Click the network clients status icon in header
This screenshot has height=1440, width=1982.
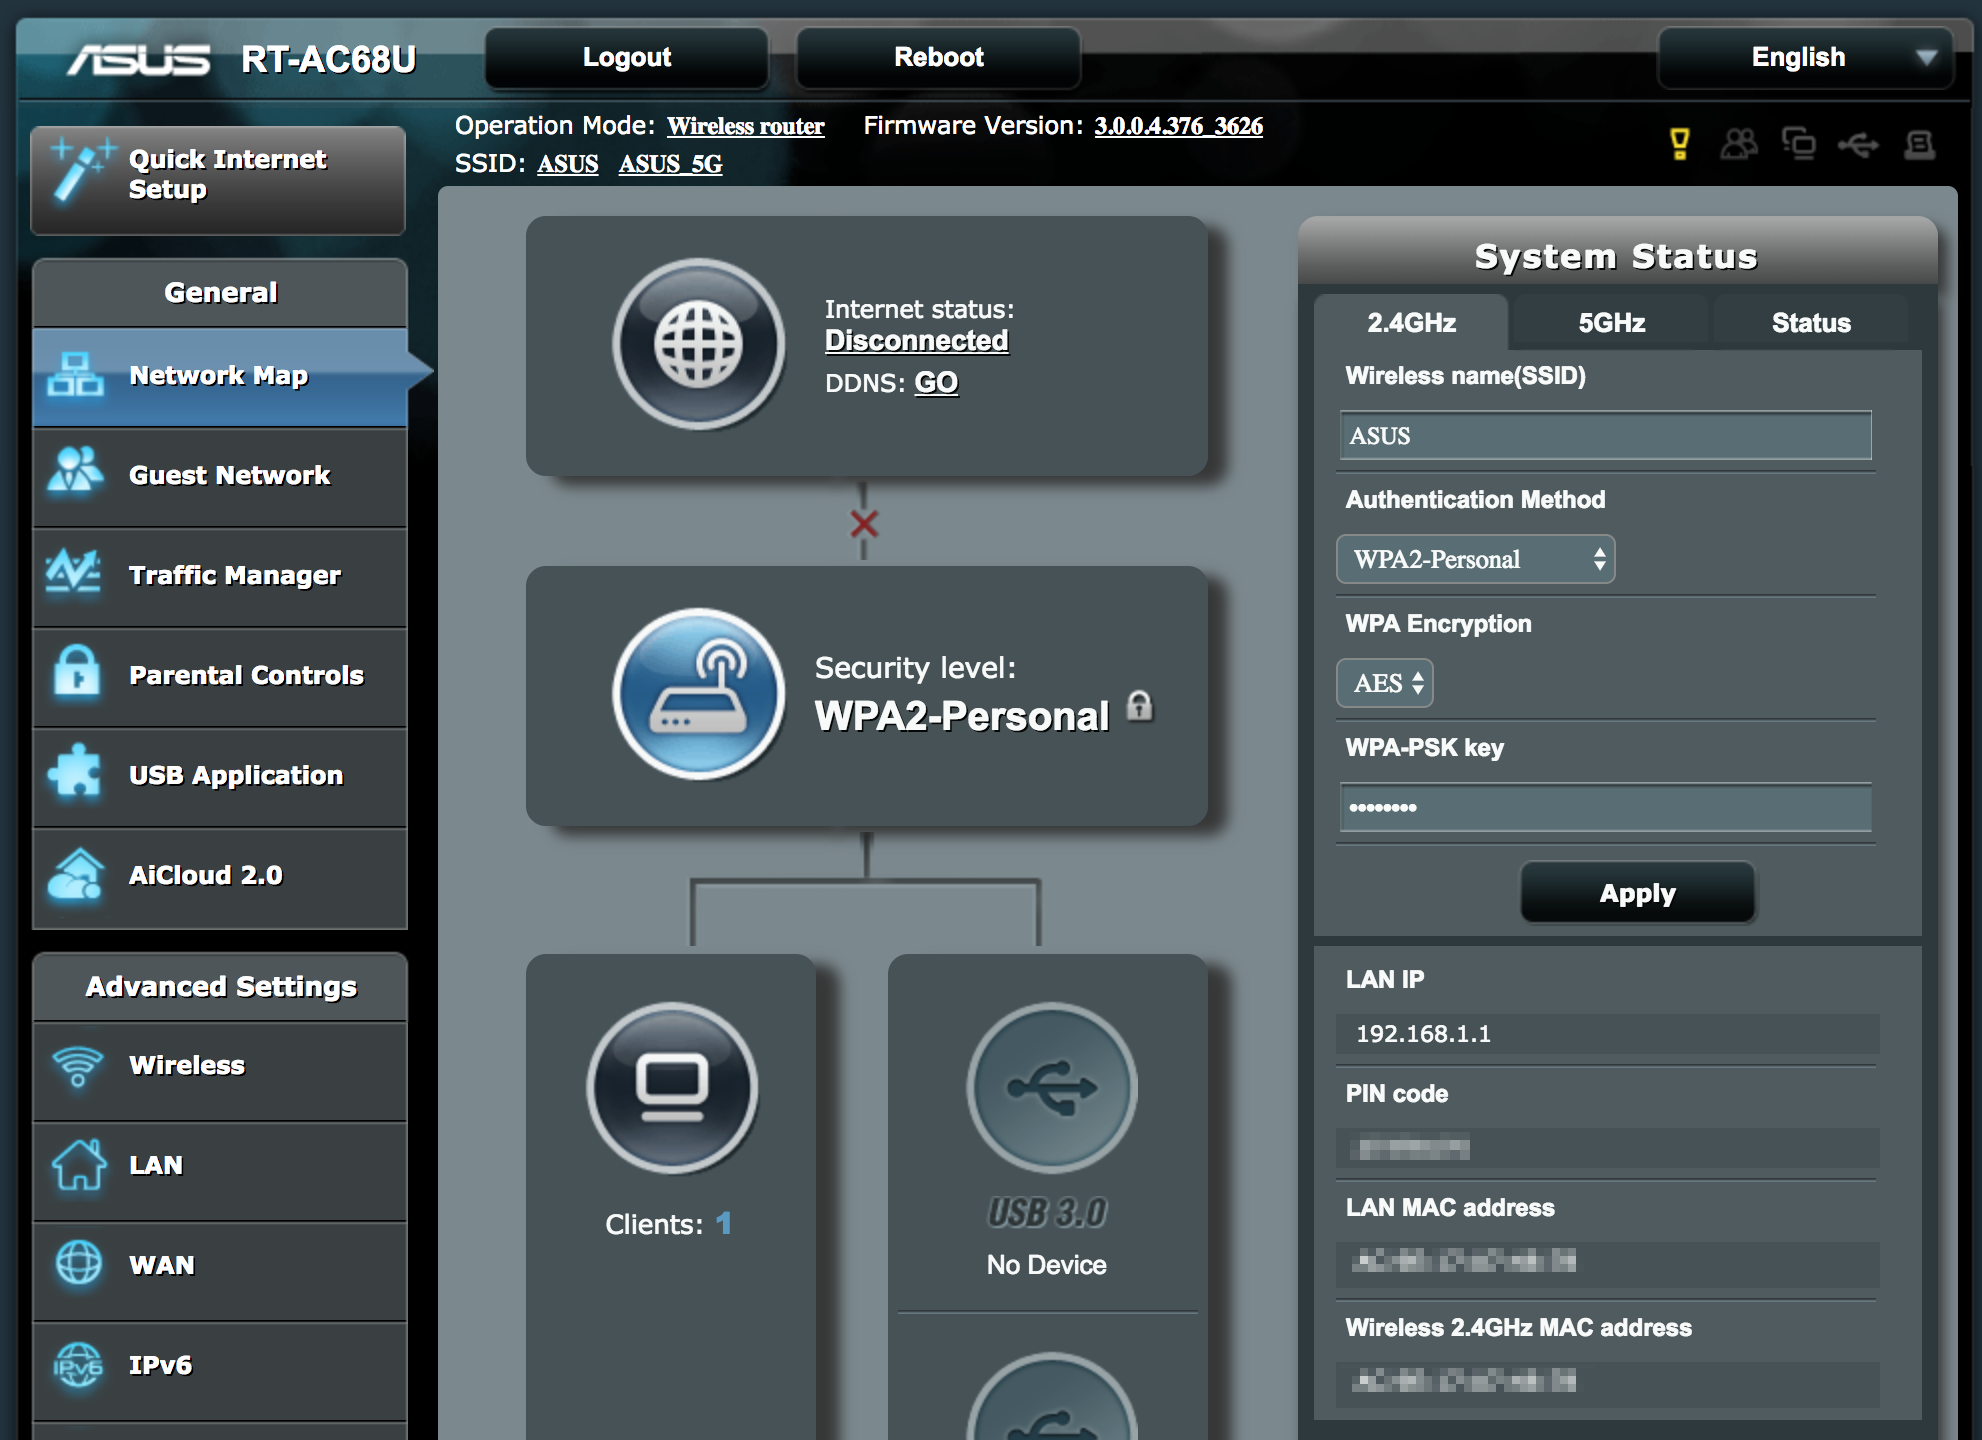[1799, 144]
